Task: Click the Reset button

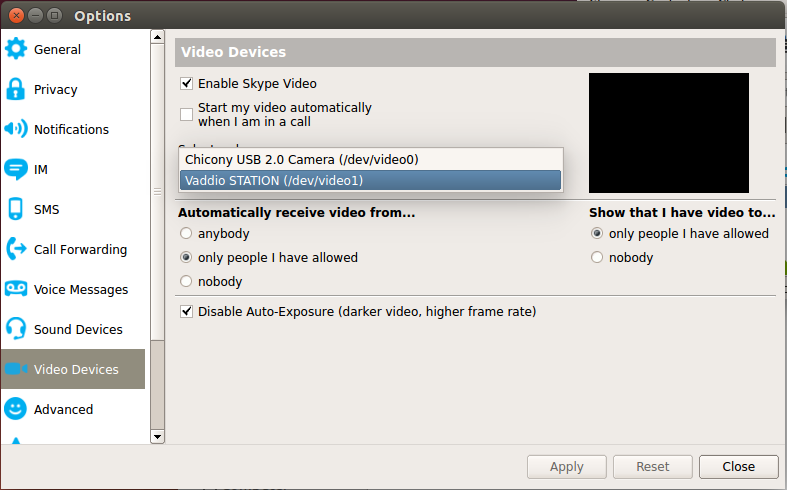Action: 652,467
